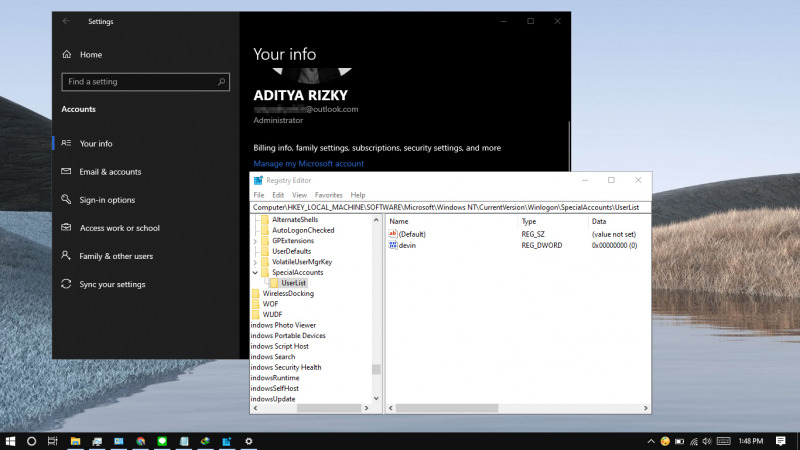
Task: Open the Help menu in Registry Editor
Action: tap(358, 195)
